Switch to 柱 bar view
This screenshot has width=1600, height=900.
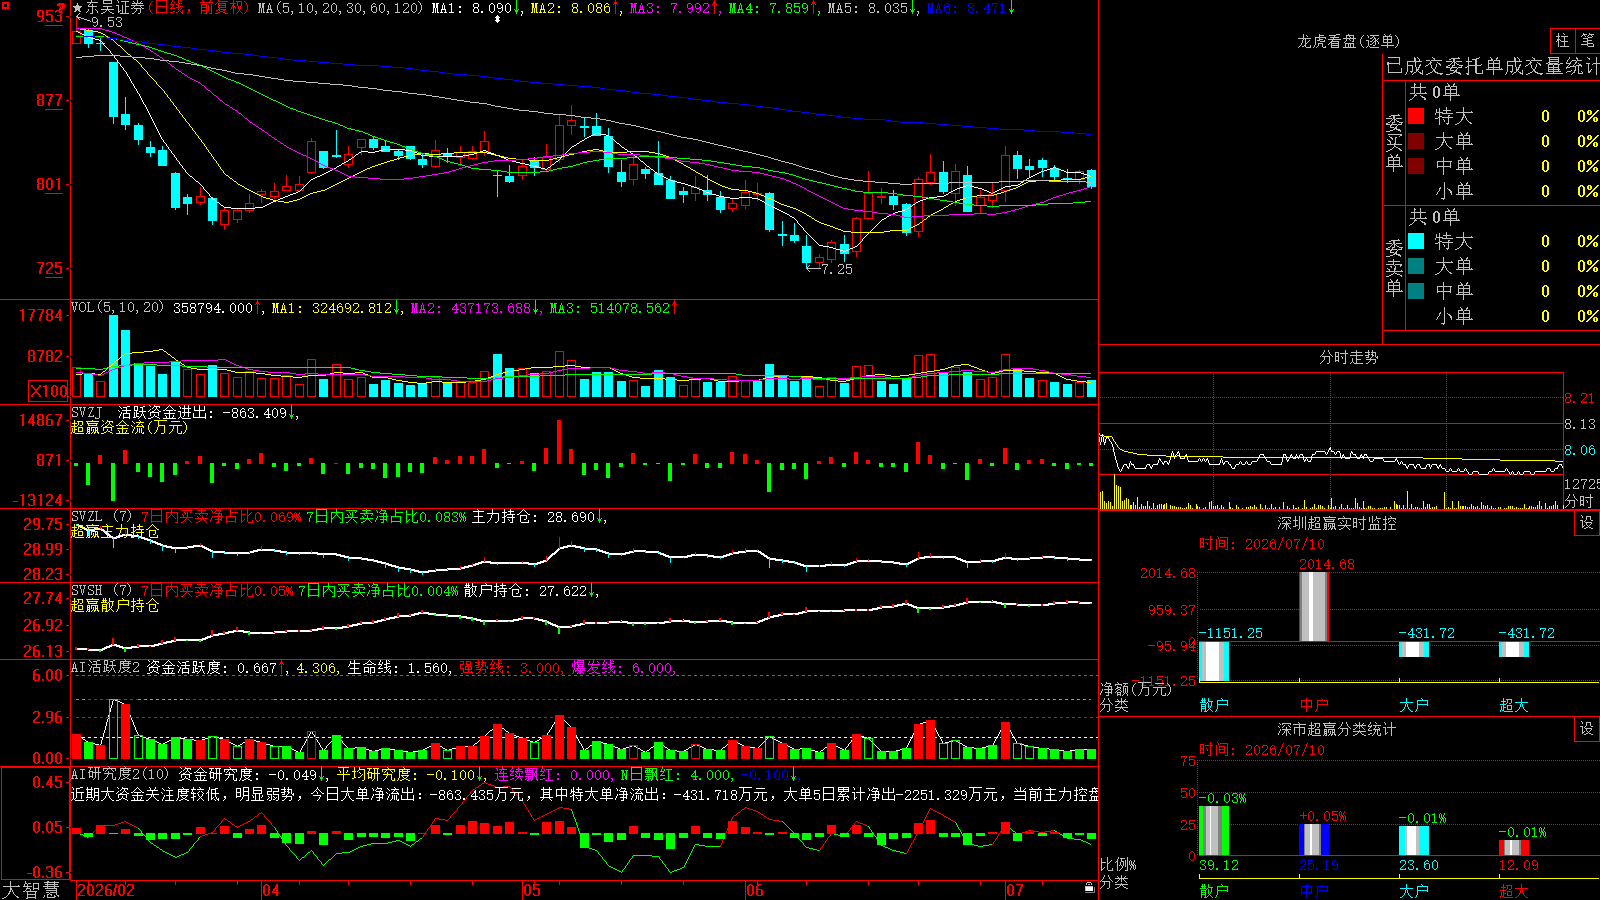[x=1561, y=41]
